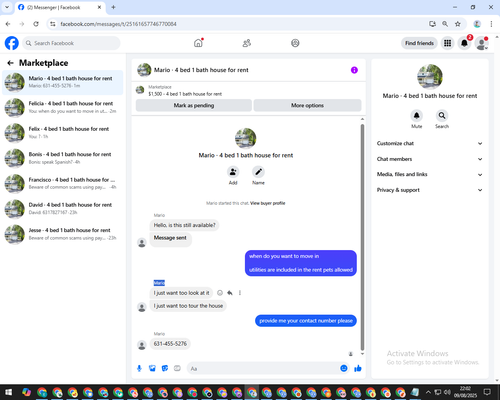This screenshot has height=400, width=500.
Task: Click 'I just want too tour the house' message
Action: point(188,306)
